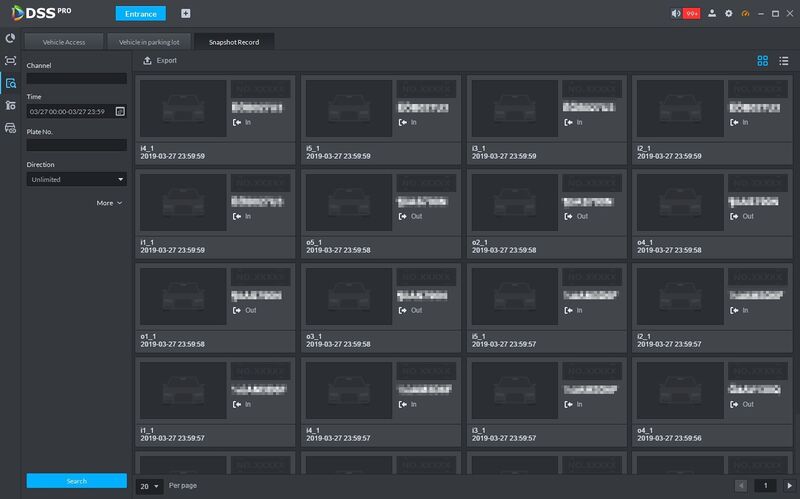This screenshot has width=800, height=499.
Task: Open vehicle thumbnail of i1_1 23:59:59 record
Action: (183, 202)
